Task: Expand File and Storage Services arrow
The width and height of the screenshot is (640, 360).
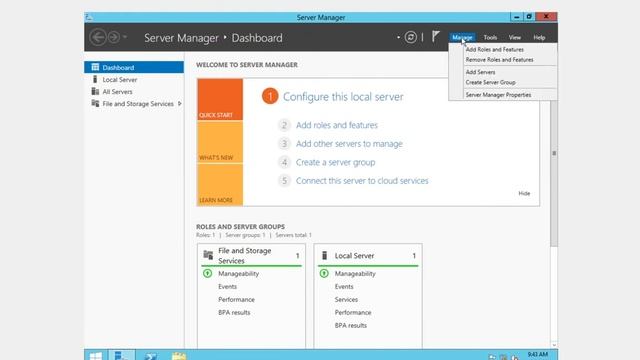Action: click(180, 104)
